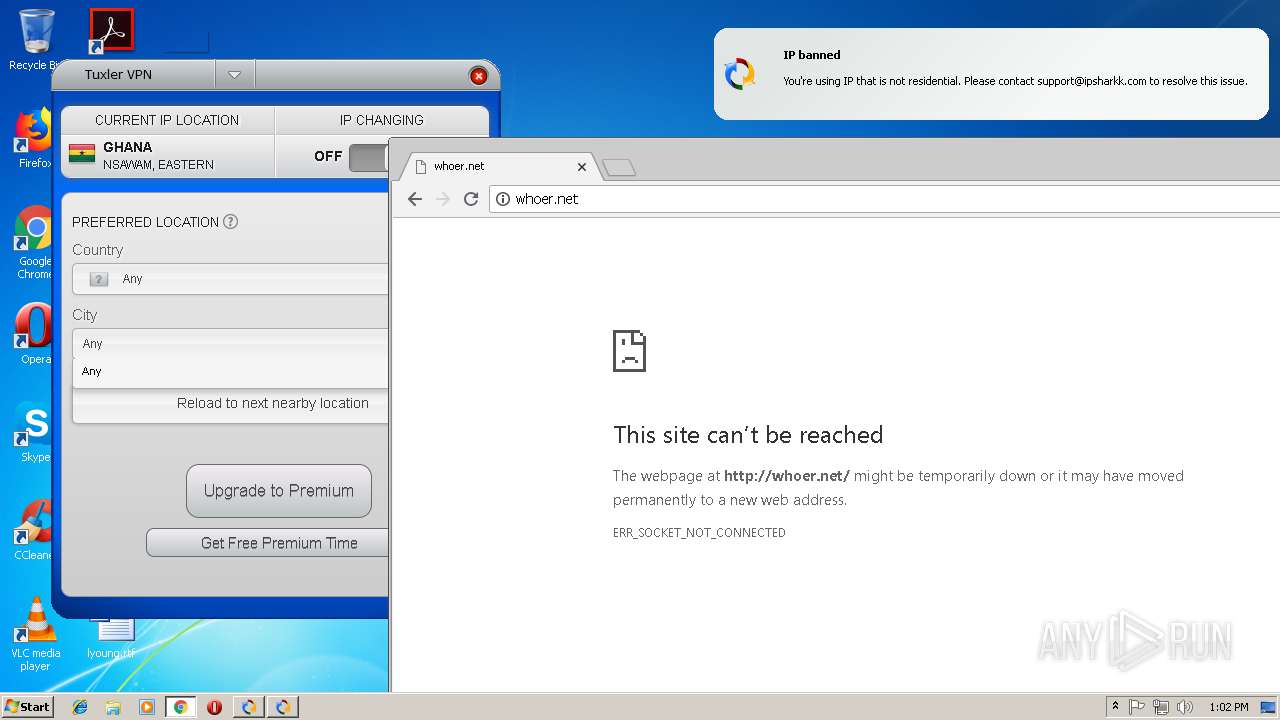Viewport: 1280px width, 720px height.
Task: Close the whoer.net tab
Action: (581, 167)
